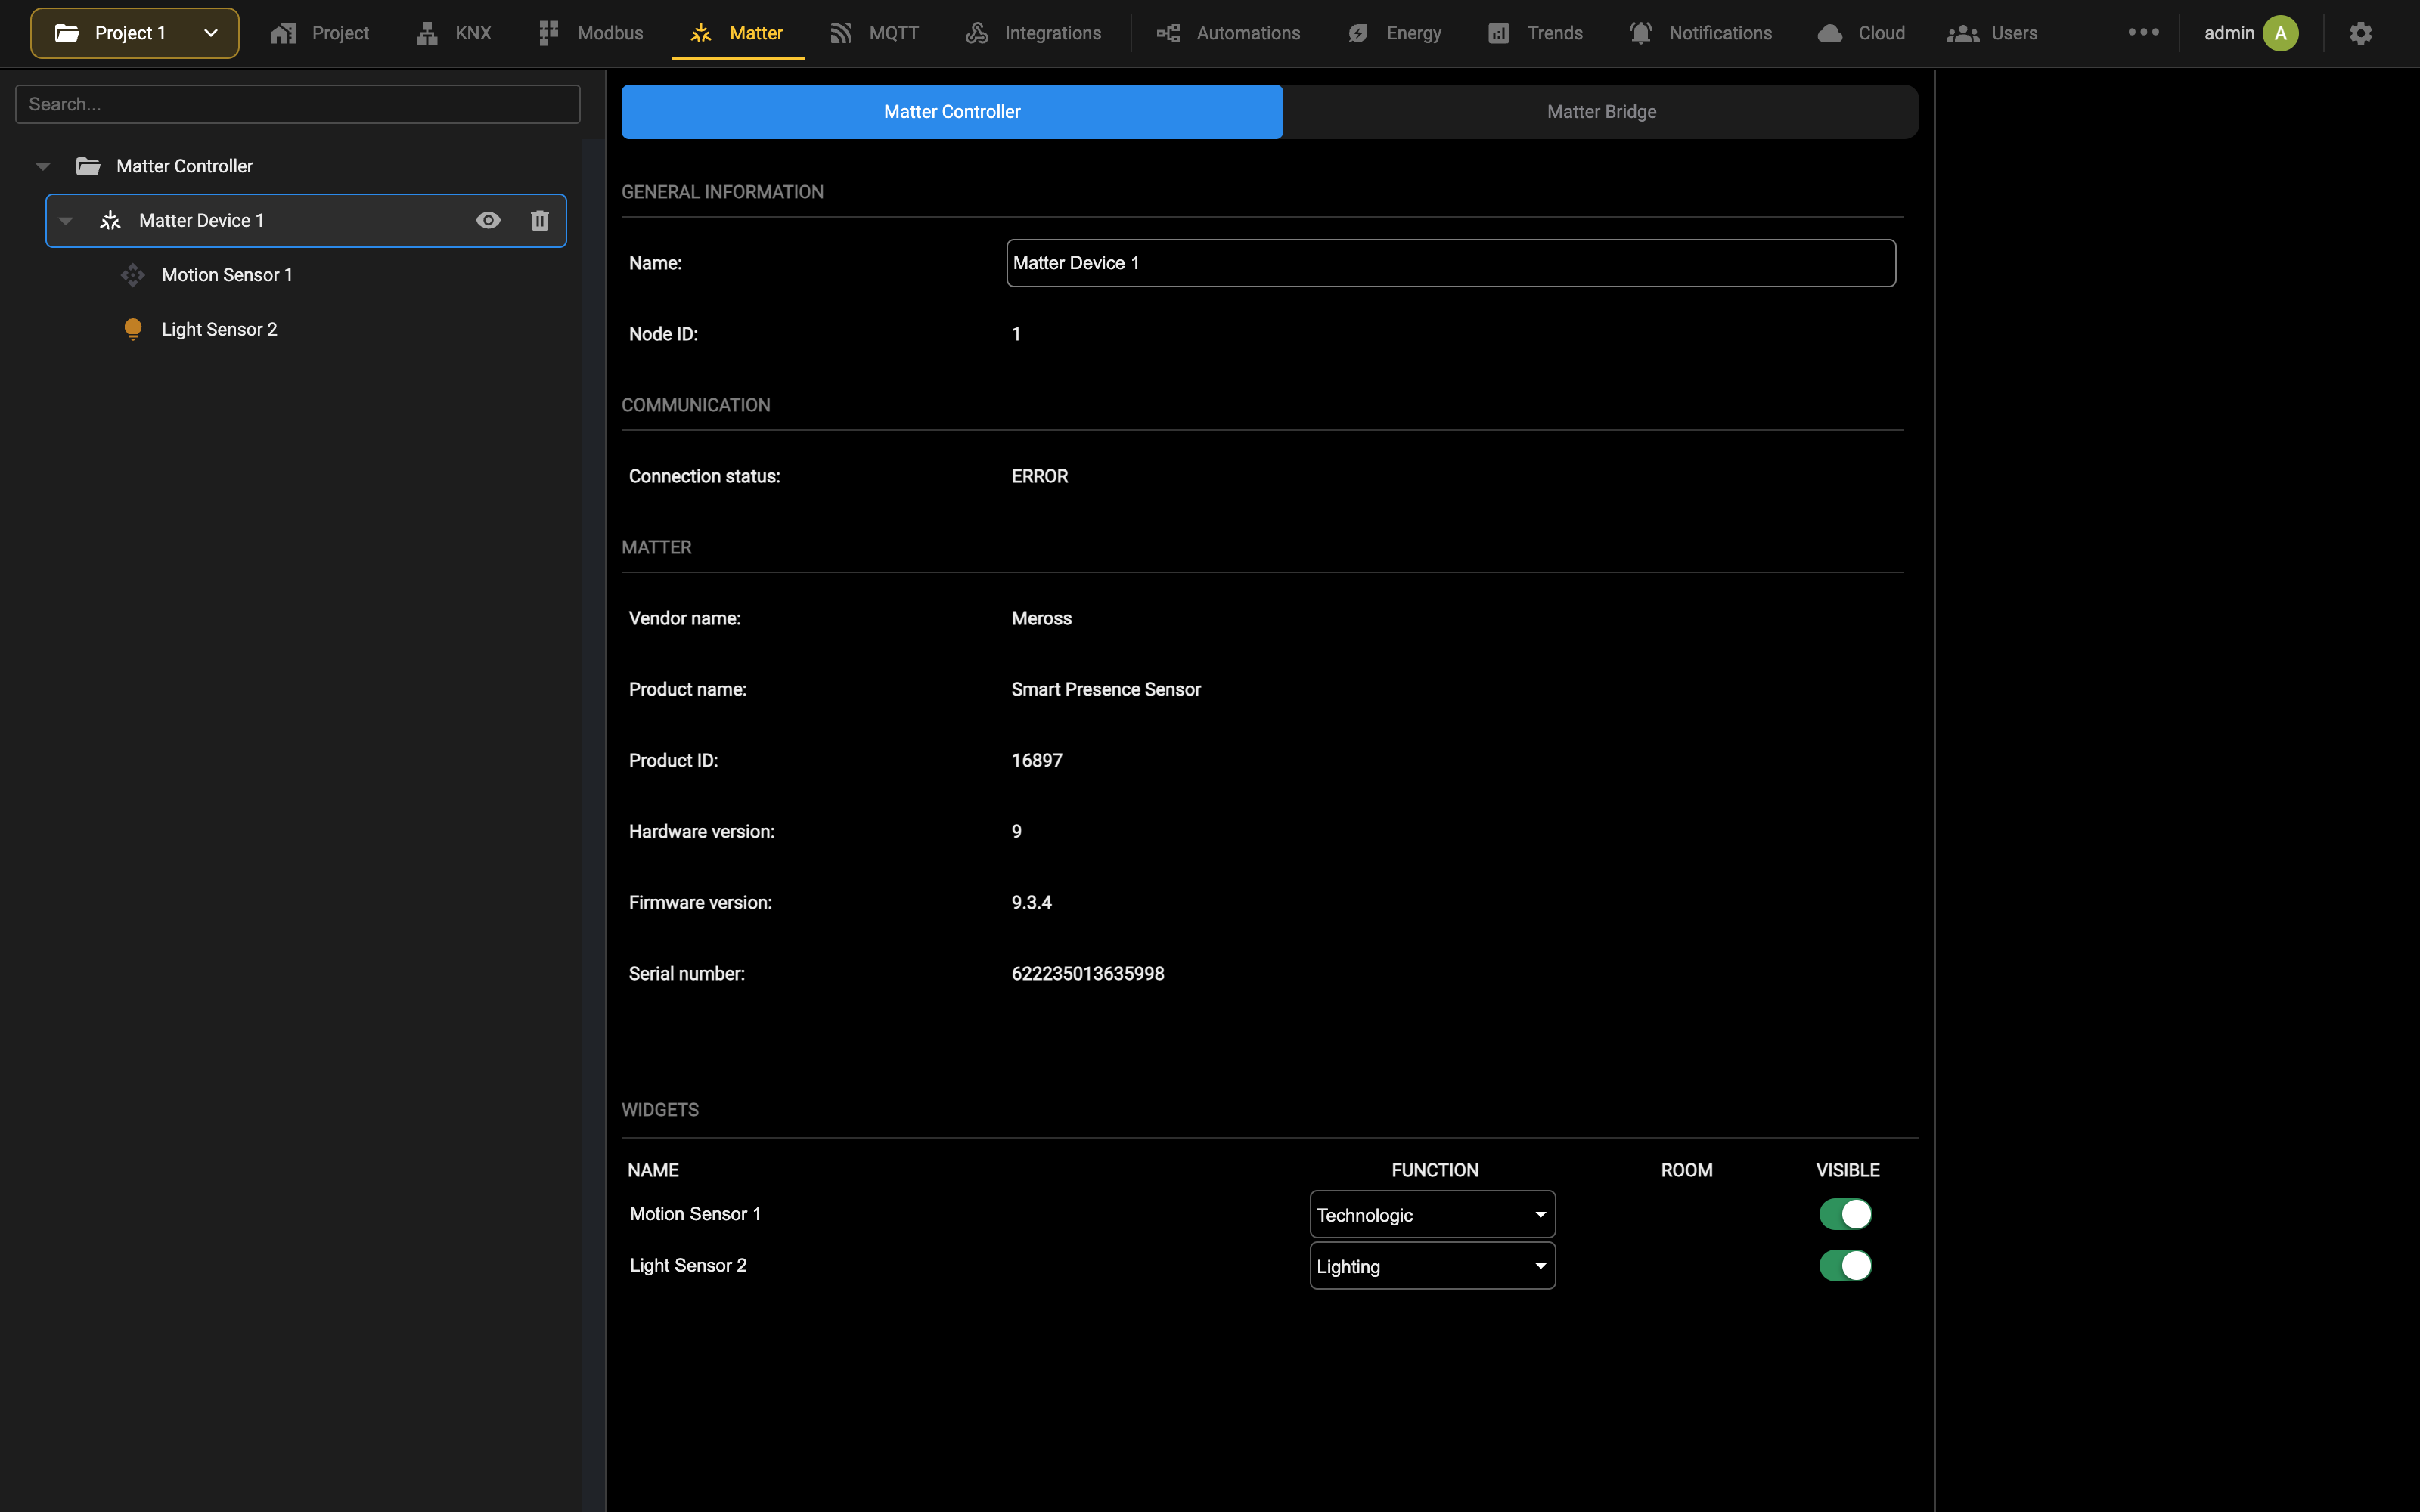This screenshot has width=2420, height=1512.
Task: Click the Motion Sensor 1 tree icon
Action: (x=133, y=275)
